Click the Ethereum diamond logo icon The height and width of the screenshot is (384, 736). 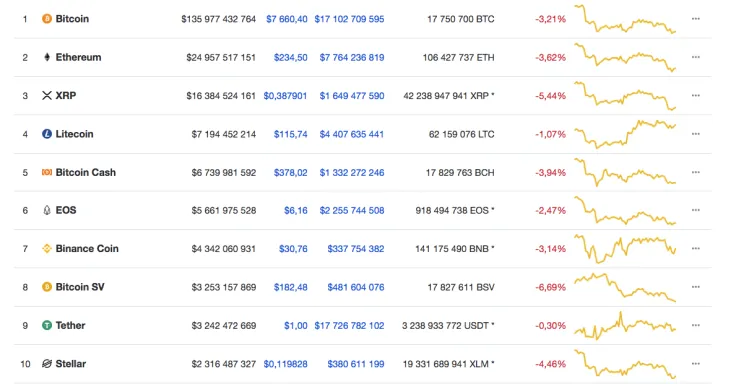tap(47, 57)
